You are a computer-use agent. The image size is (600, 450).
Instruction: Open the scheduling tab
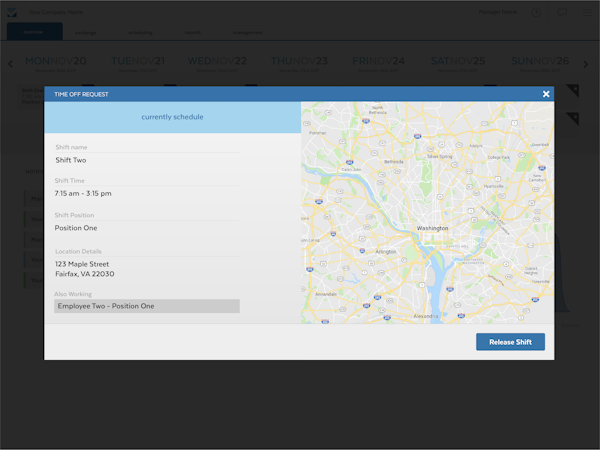click(x=140, y=33)
